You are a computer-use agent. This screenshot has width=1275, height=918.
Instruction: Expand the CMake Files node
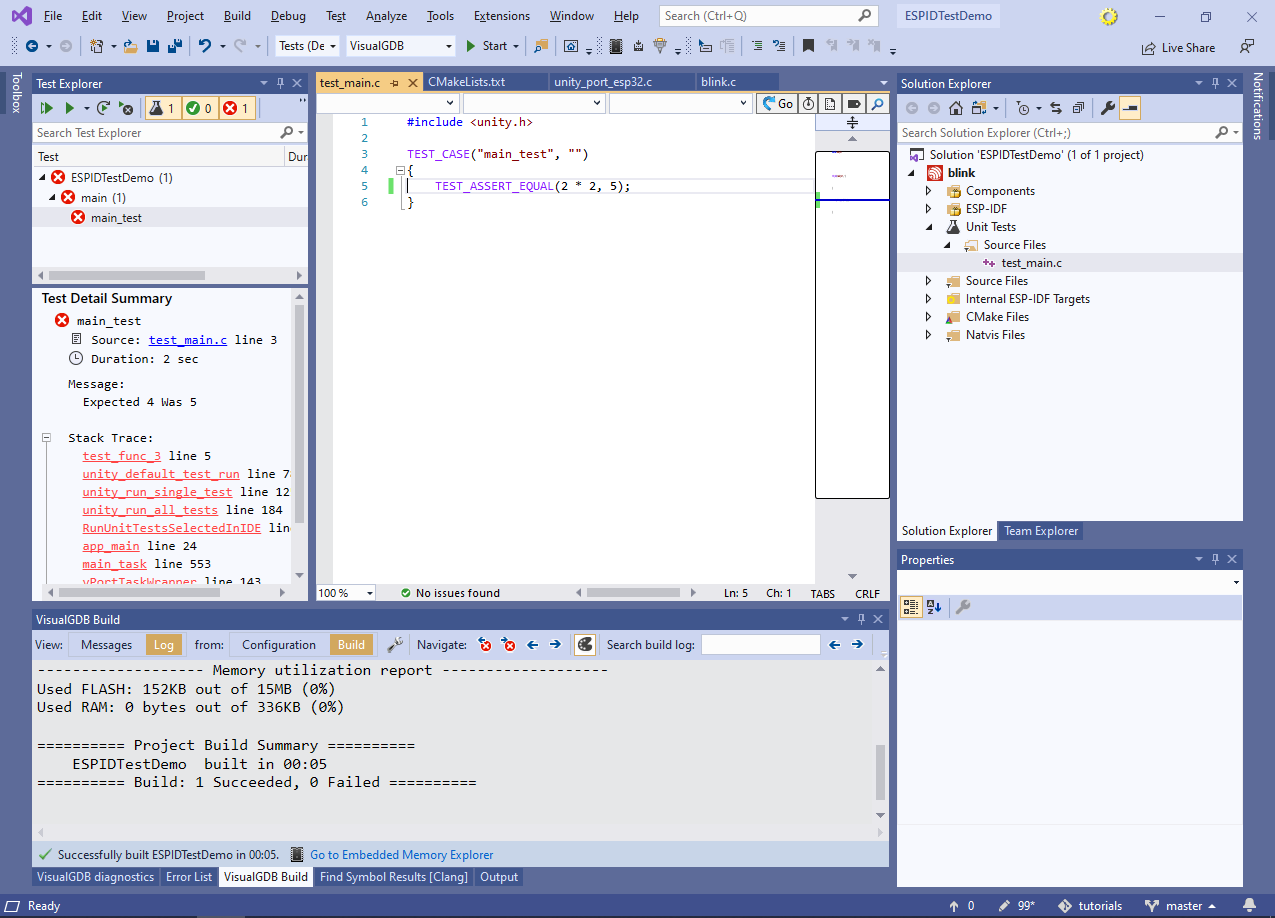[928, 317]
